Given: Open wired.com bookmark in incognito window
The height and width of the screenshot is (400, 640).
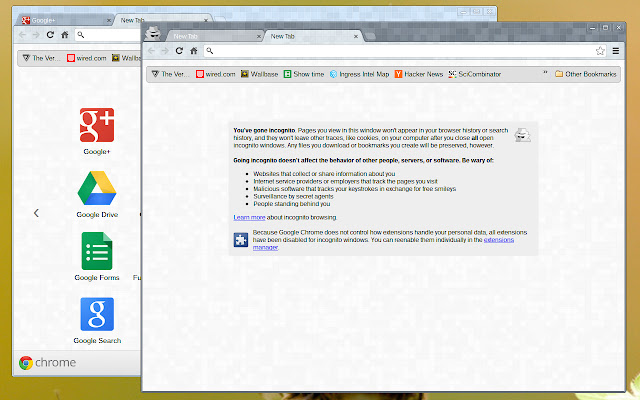Looking at the screenshot, I should [x=216, y=74].
